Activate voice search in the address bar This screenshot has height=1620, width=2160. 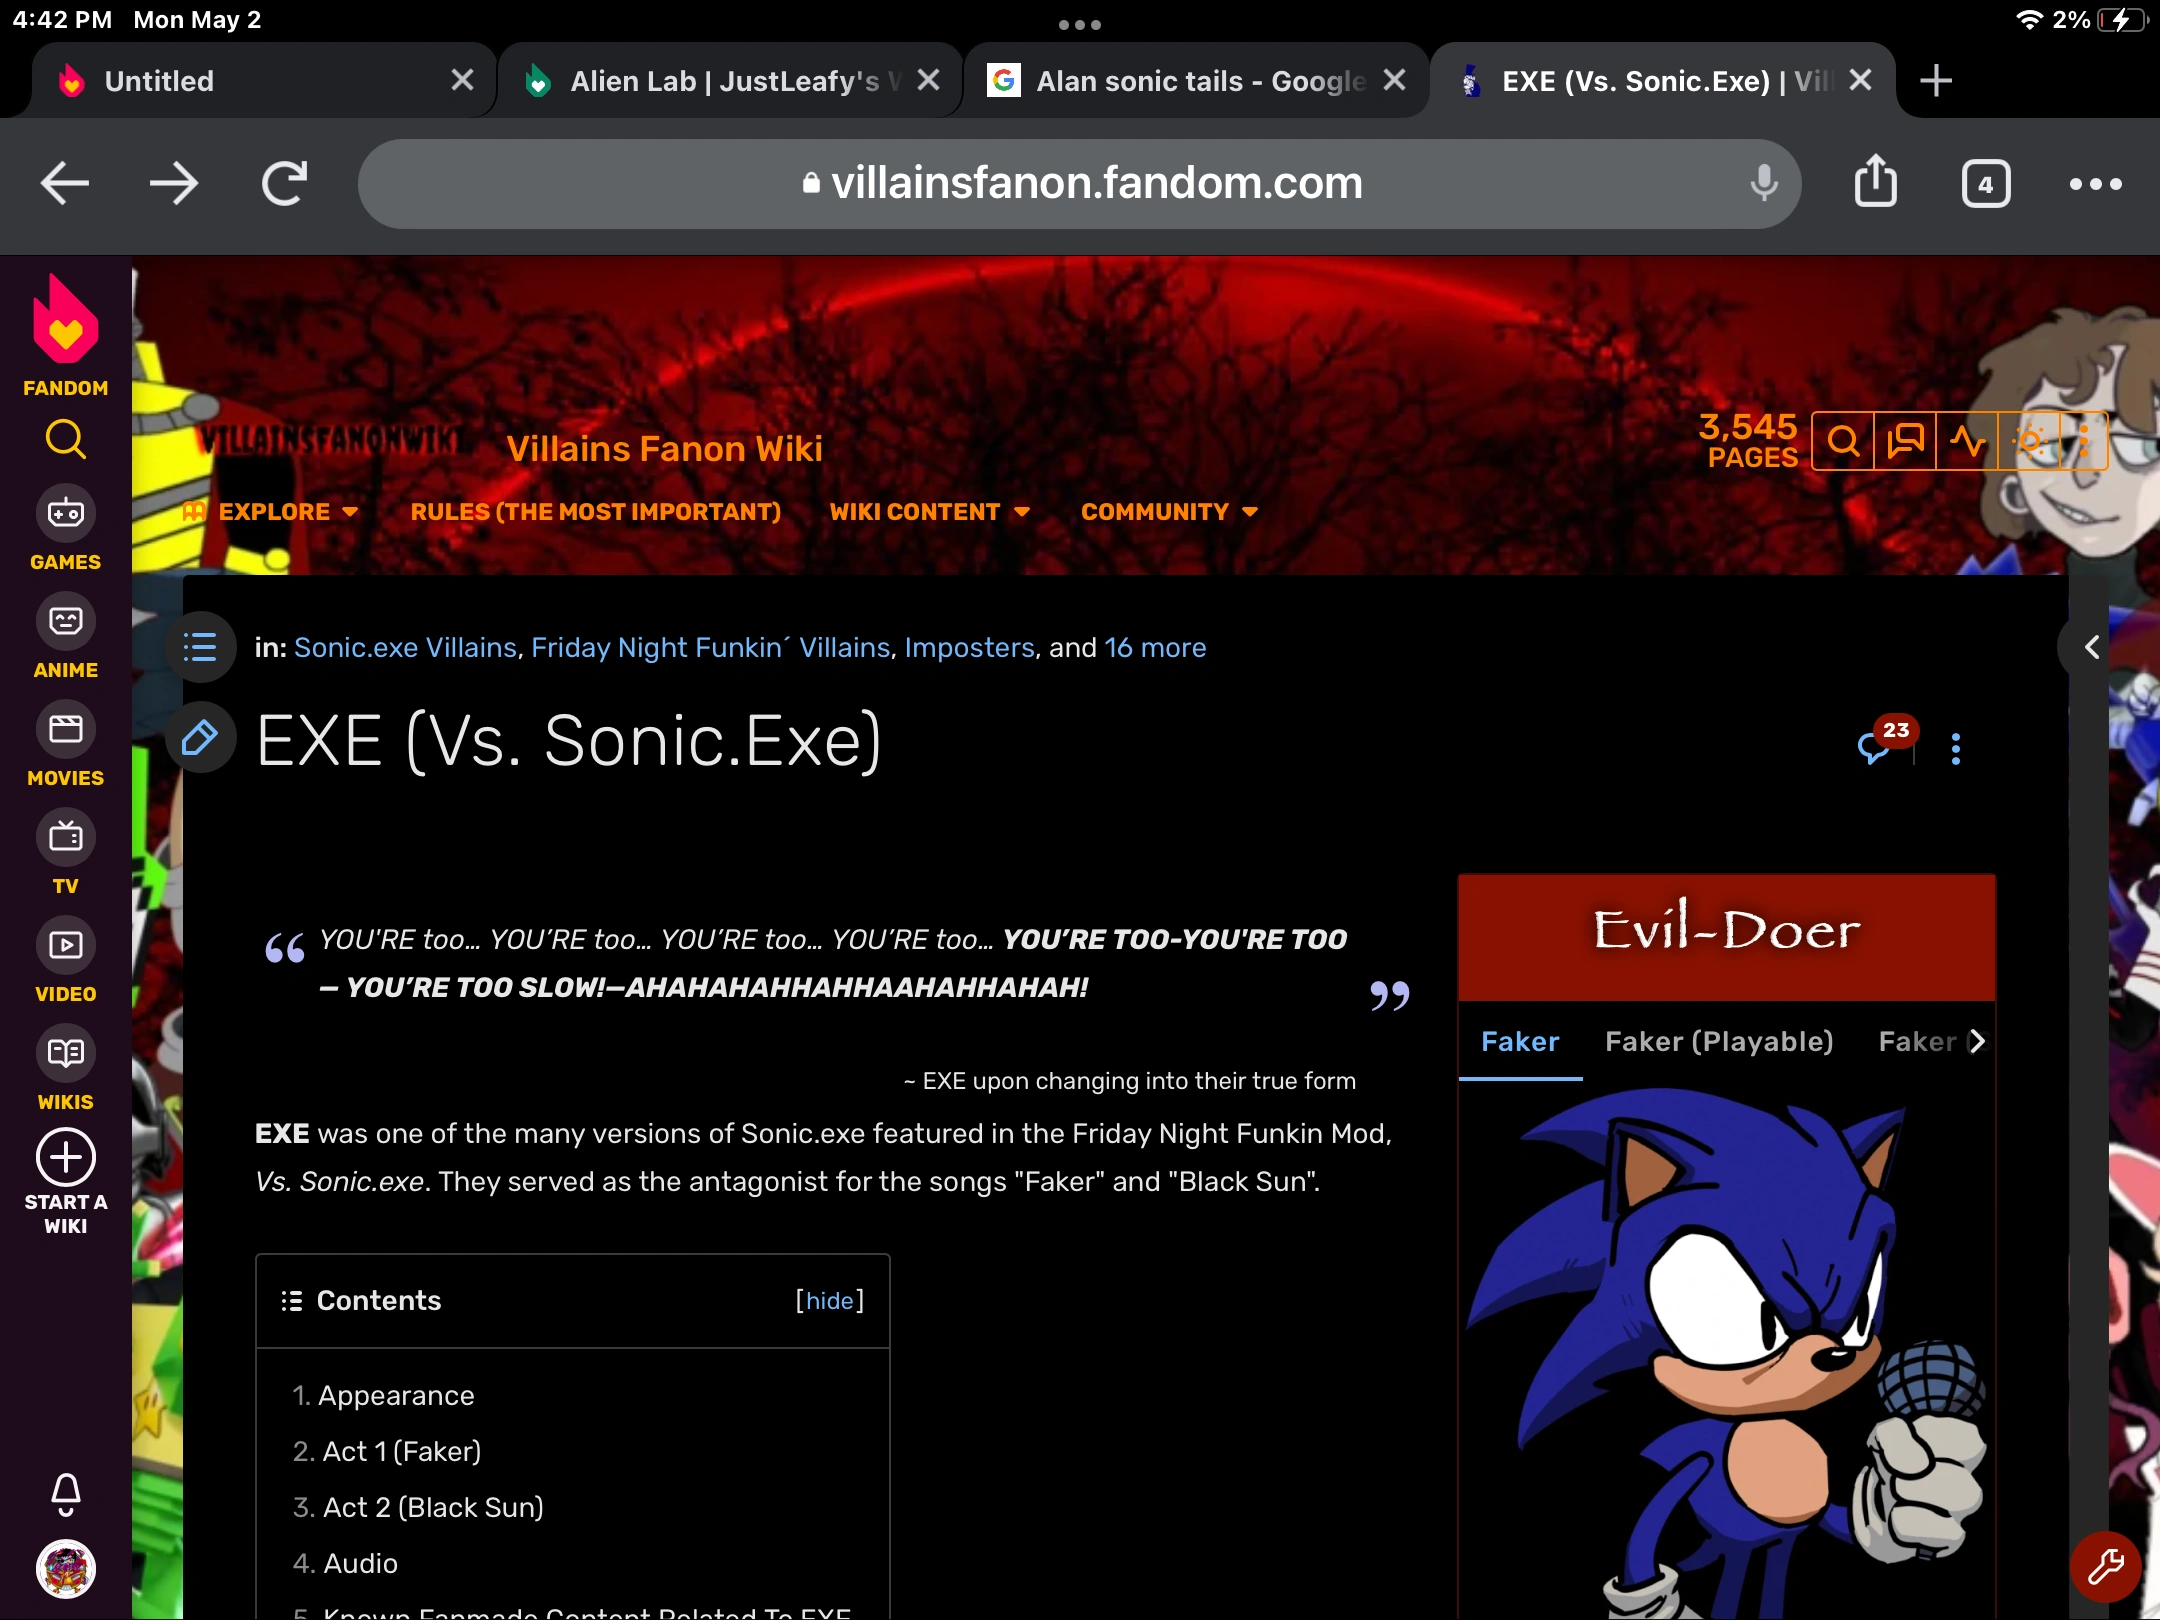click(1763, 183)
